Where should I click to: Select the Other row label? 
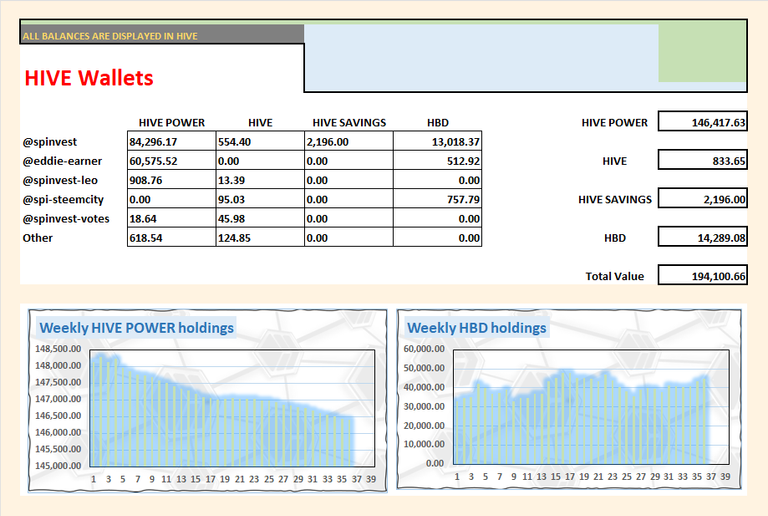pos(37,238)
